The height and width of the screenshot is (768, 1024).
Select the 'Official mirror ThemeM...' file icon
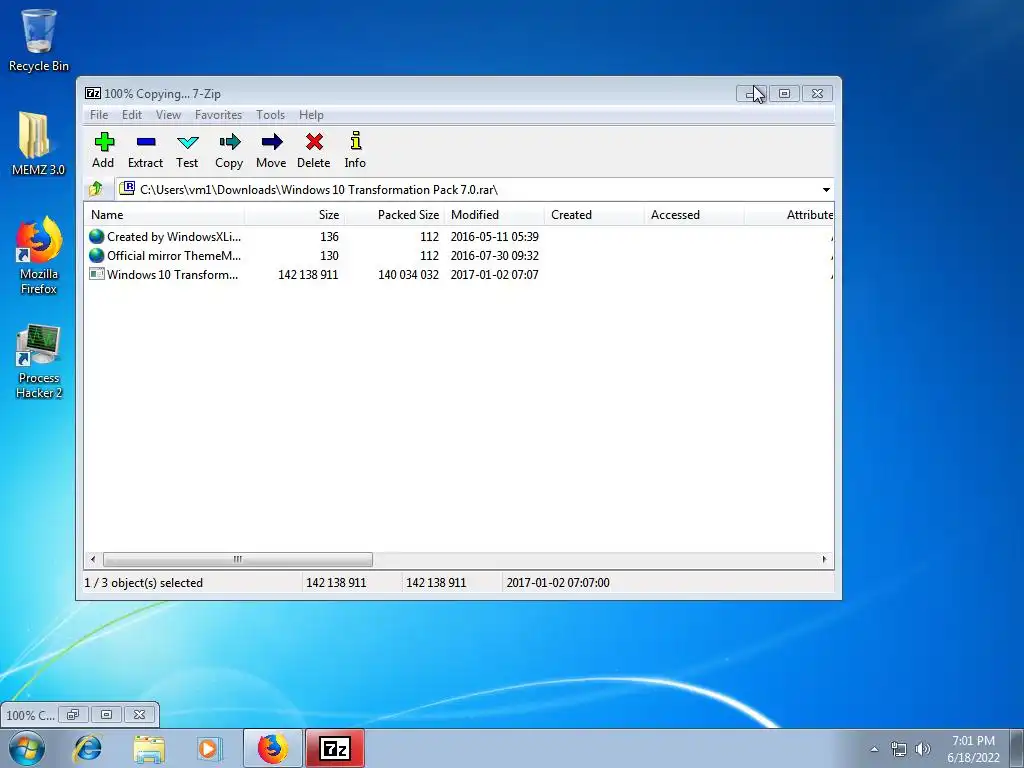pyautogui.click(x=97, y=255)
